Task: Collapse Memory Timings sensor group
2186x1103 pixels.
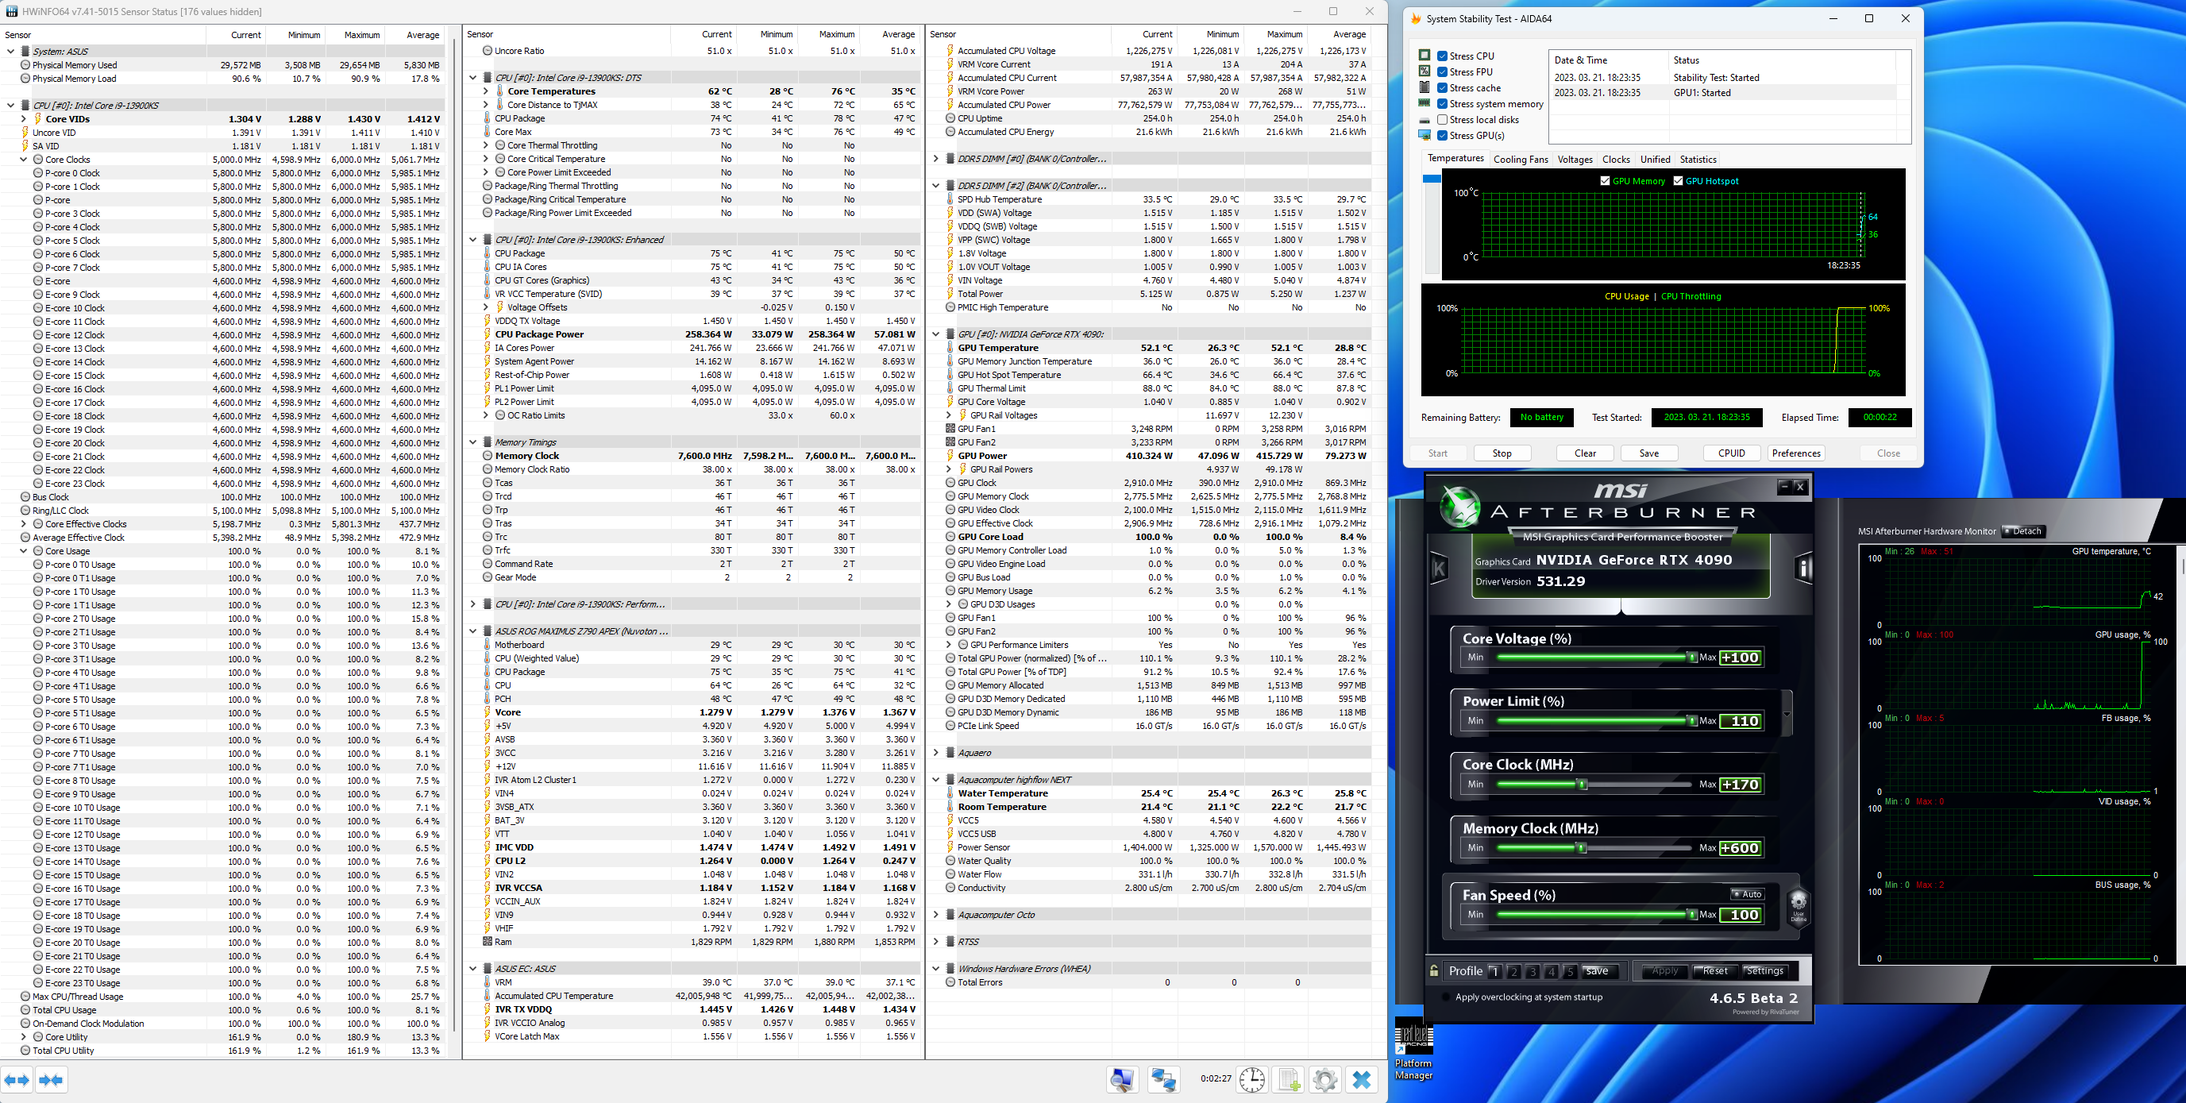Action: coord(473,442)
